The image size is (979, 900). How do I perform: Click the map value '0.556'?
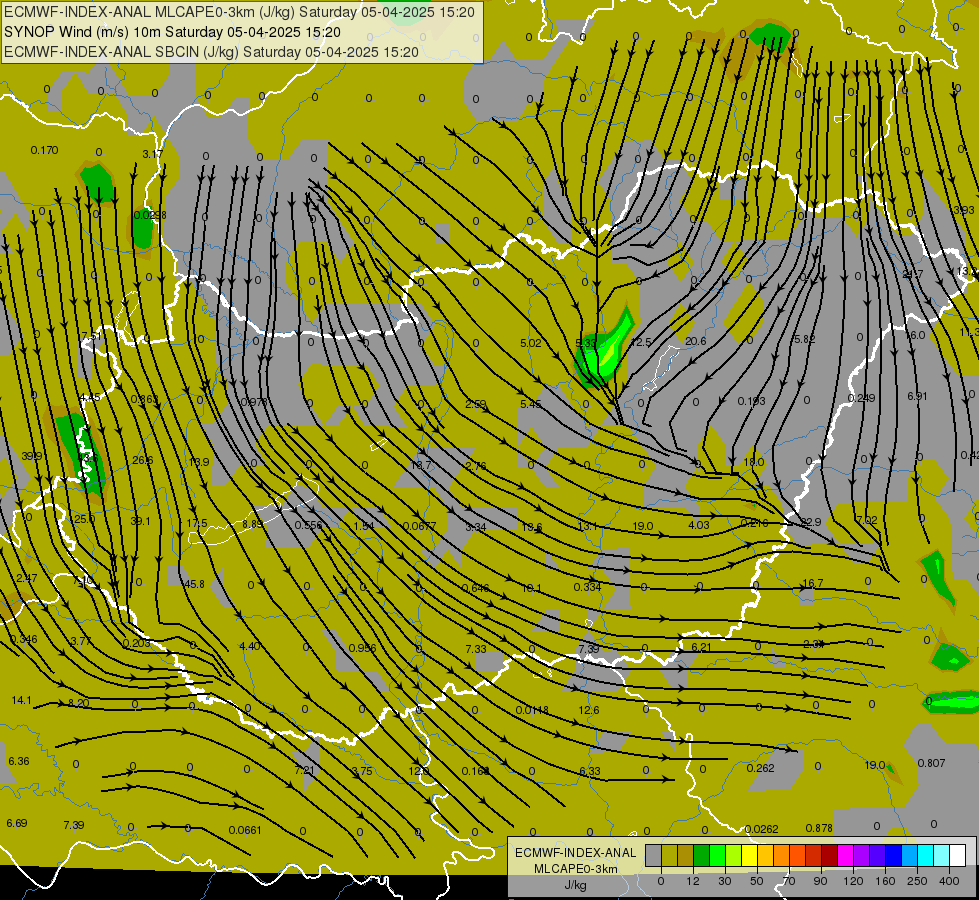click(x=308, y=525)
